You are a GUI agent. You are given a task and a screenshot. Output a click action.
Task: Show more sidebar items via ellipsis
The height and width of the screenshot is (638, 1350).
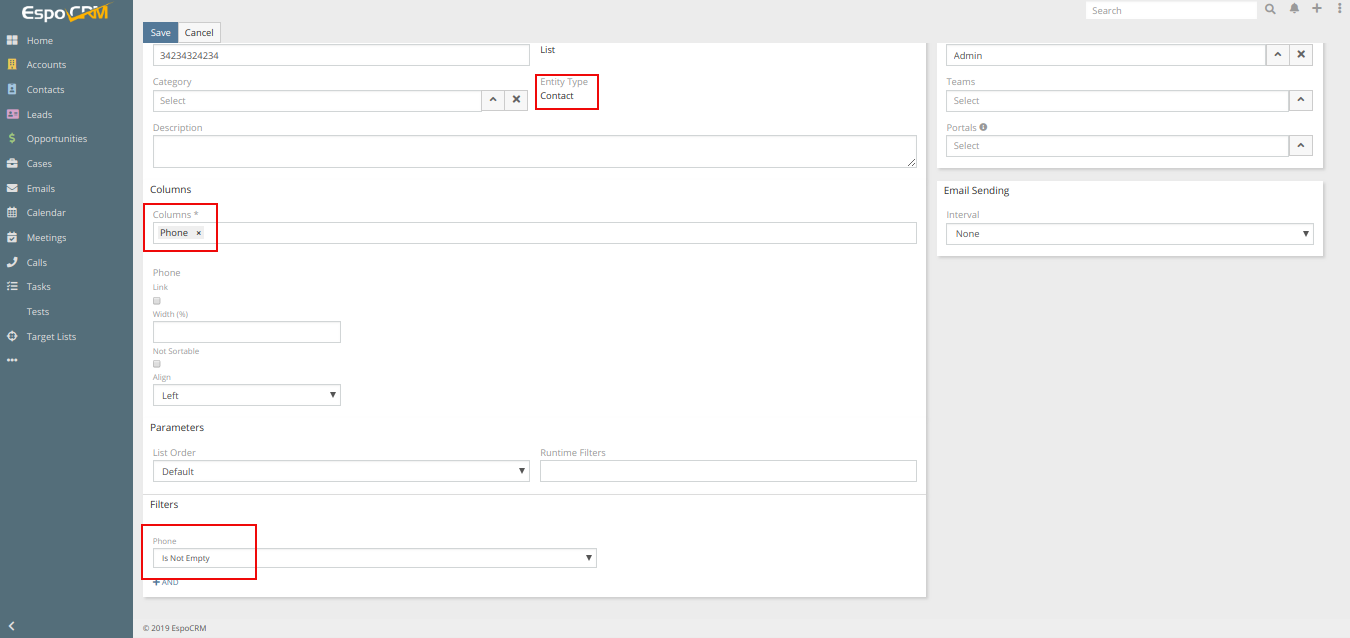[12, 360]
